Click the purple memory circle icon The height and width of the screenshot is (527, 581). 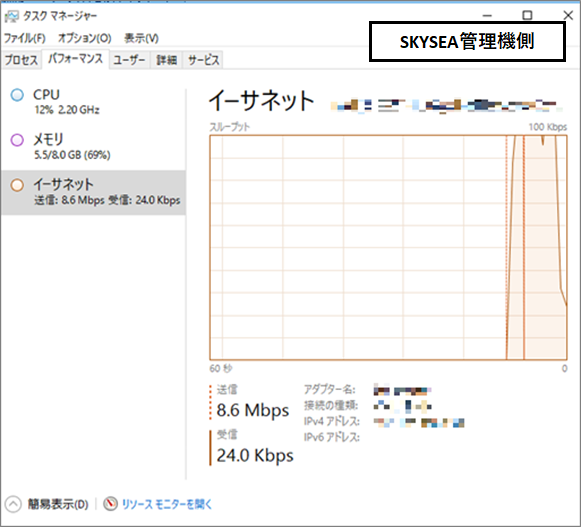tap(17, 140)
